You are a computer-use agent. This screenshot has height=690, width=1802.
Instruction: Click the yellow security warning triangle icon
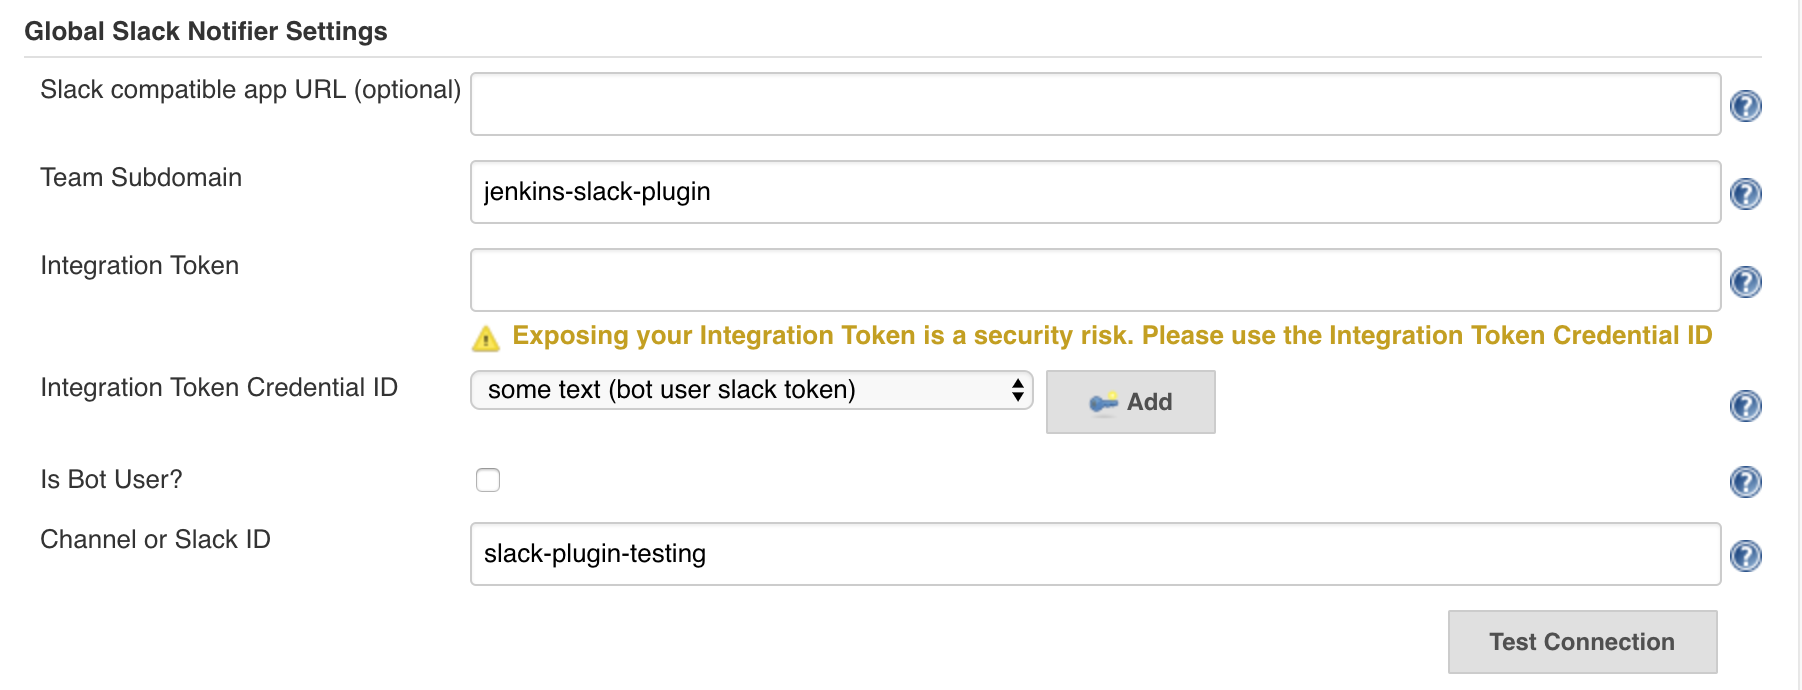[x=486, y=339]
